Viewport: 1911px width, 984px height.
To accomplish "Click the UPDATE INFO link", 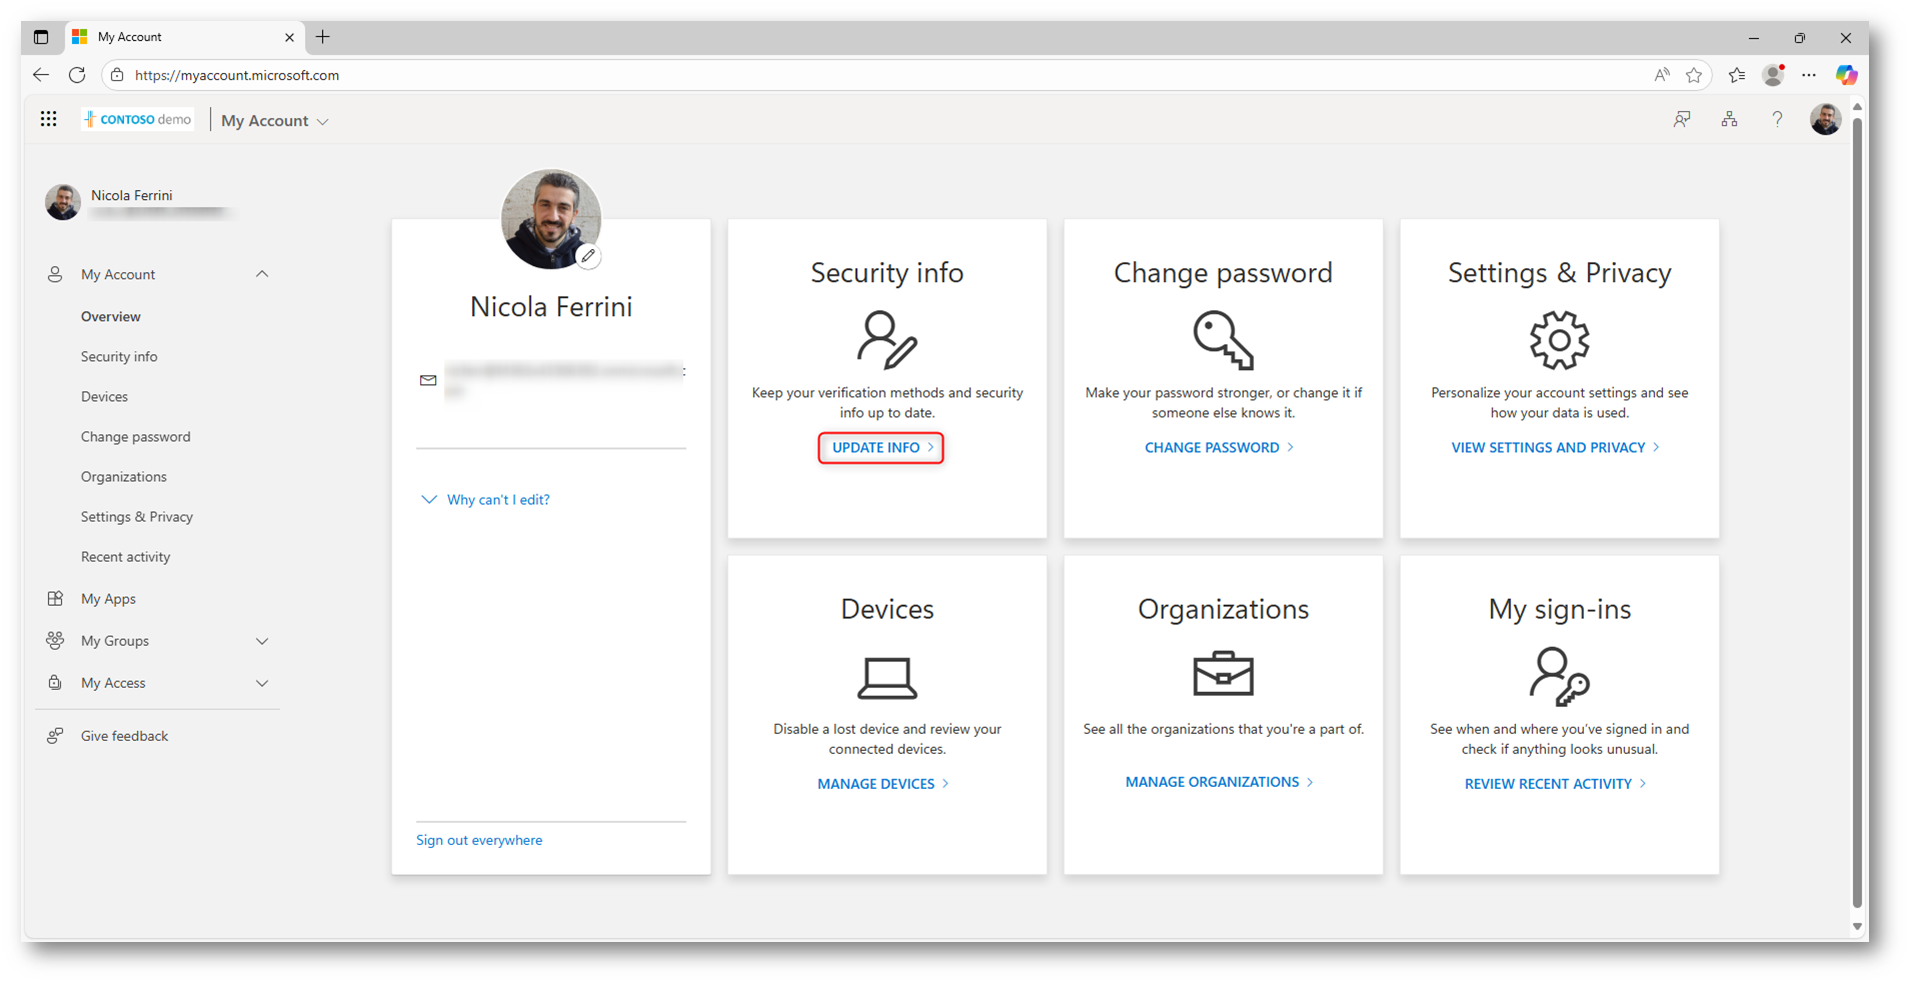I will (x=880, y=448).
